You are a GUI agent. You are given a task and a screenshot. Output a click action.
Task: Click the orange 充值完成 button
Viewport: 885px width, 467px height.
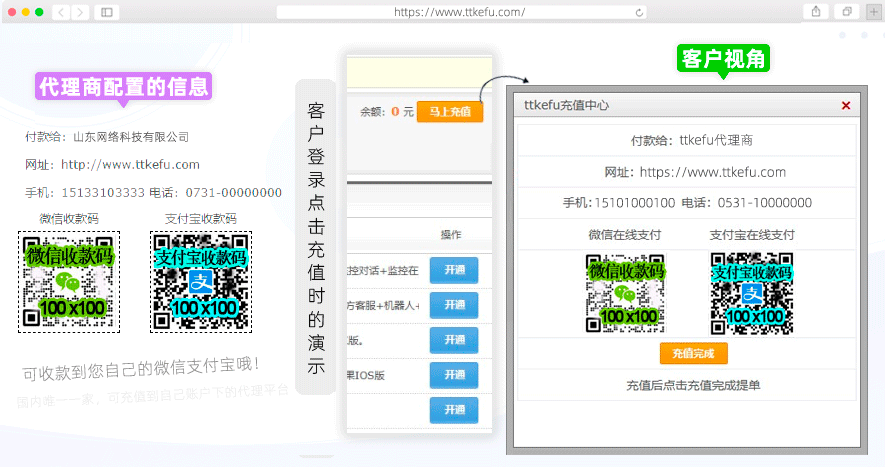pyautogui.click(x=693, y=353)
